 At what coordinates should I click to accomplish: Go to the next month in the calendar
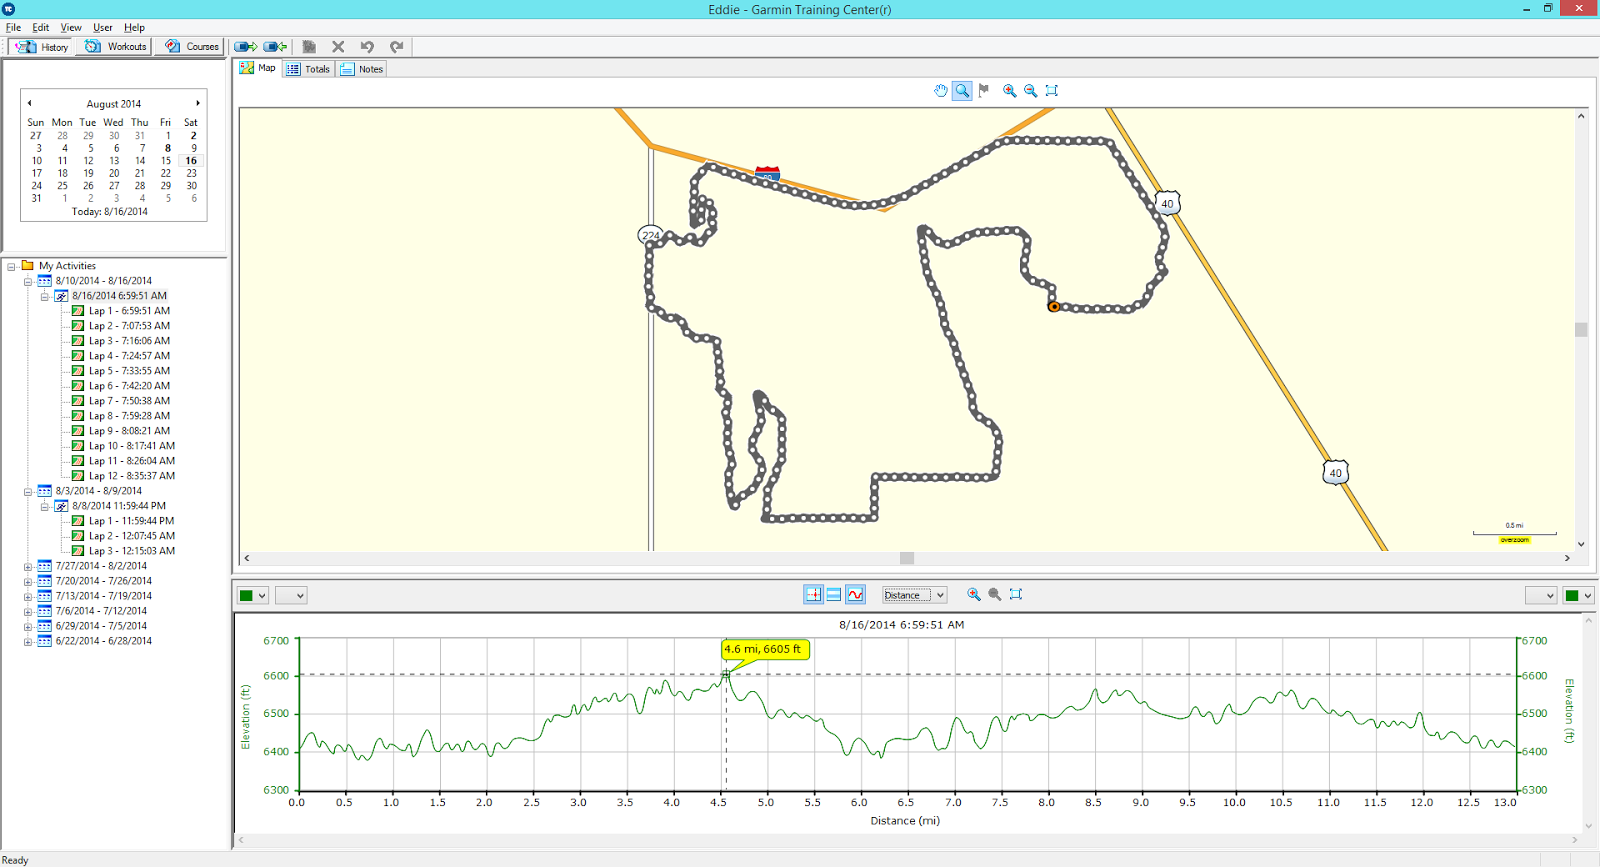tap(198, 103)
